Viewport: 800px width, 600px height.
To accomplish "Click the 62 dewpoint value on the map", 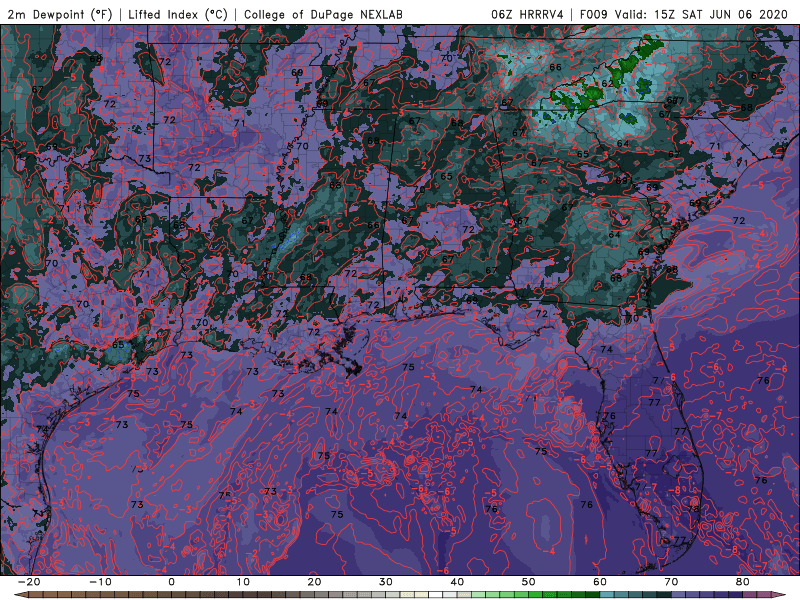I will [607, 84].
